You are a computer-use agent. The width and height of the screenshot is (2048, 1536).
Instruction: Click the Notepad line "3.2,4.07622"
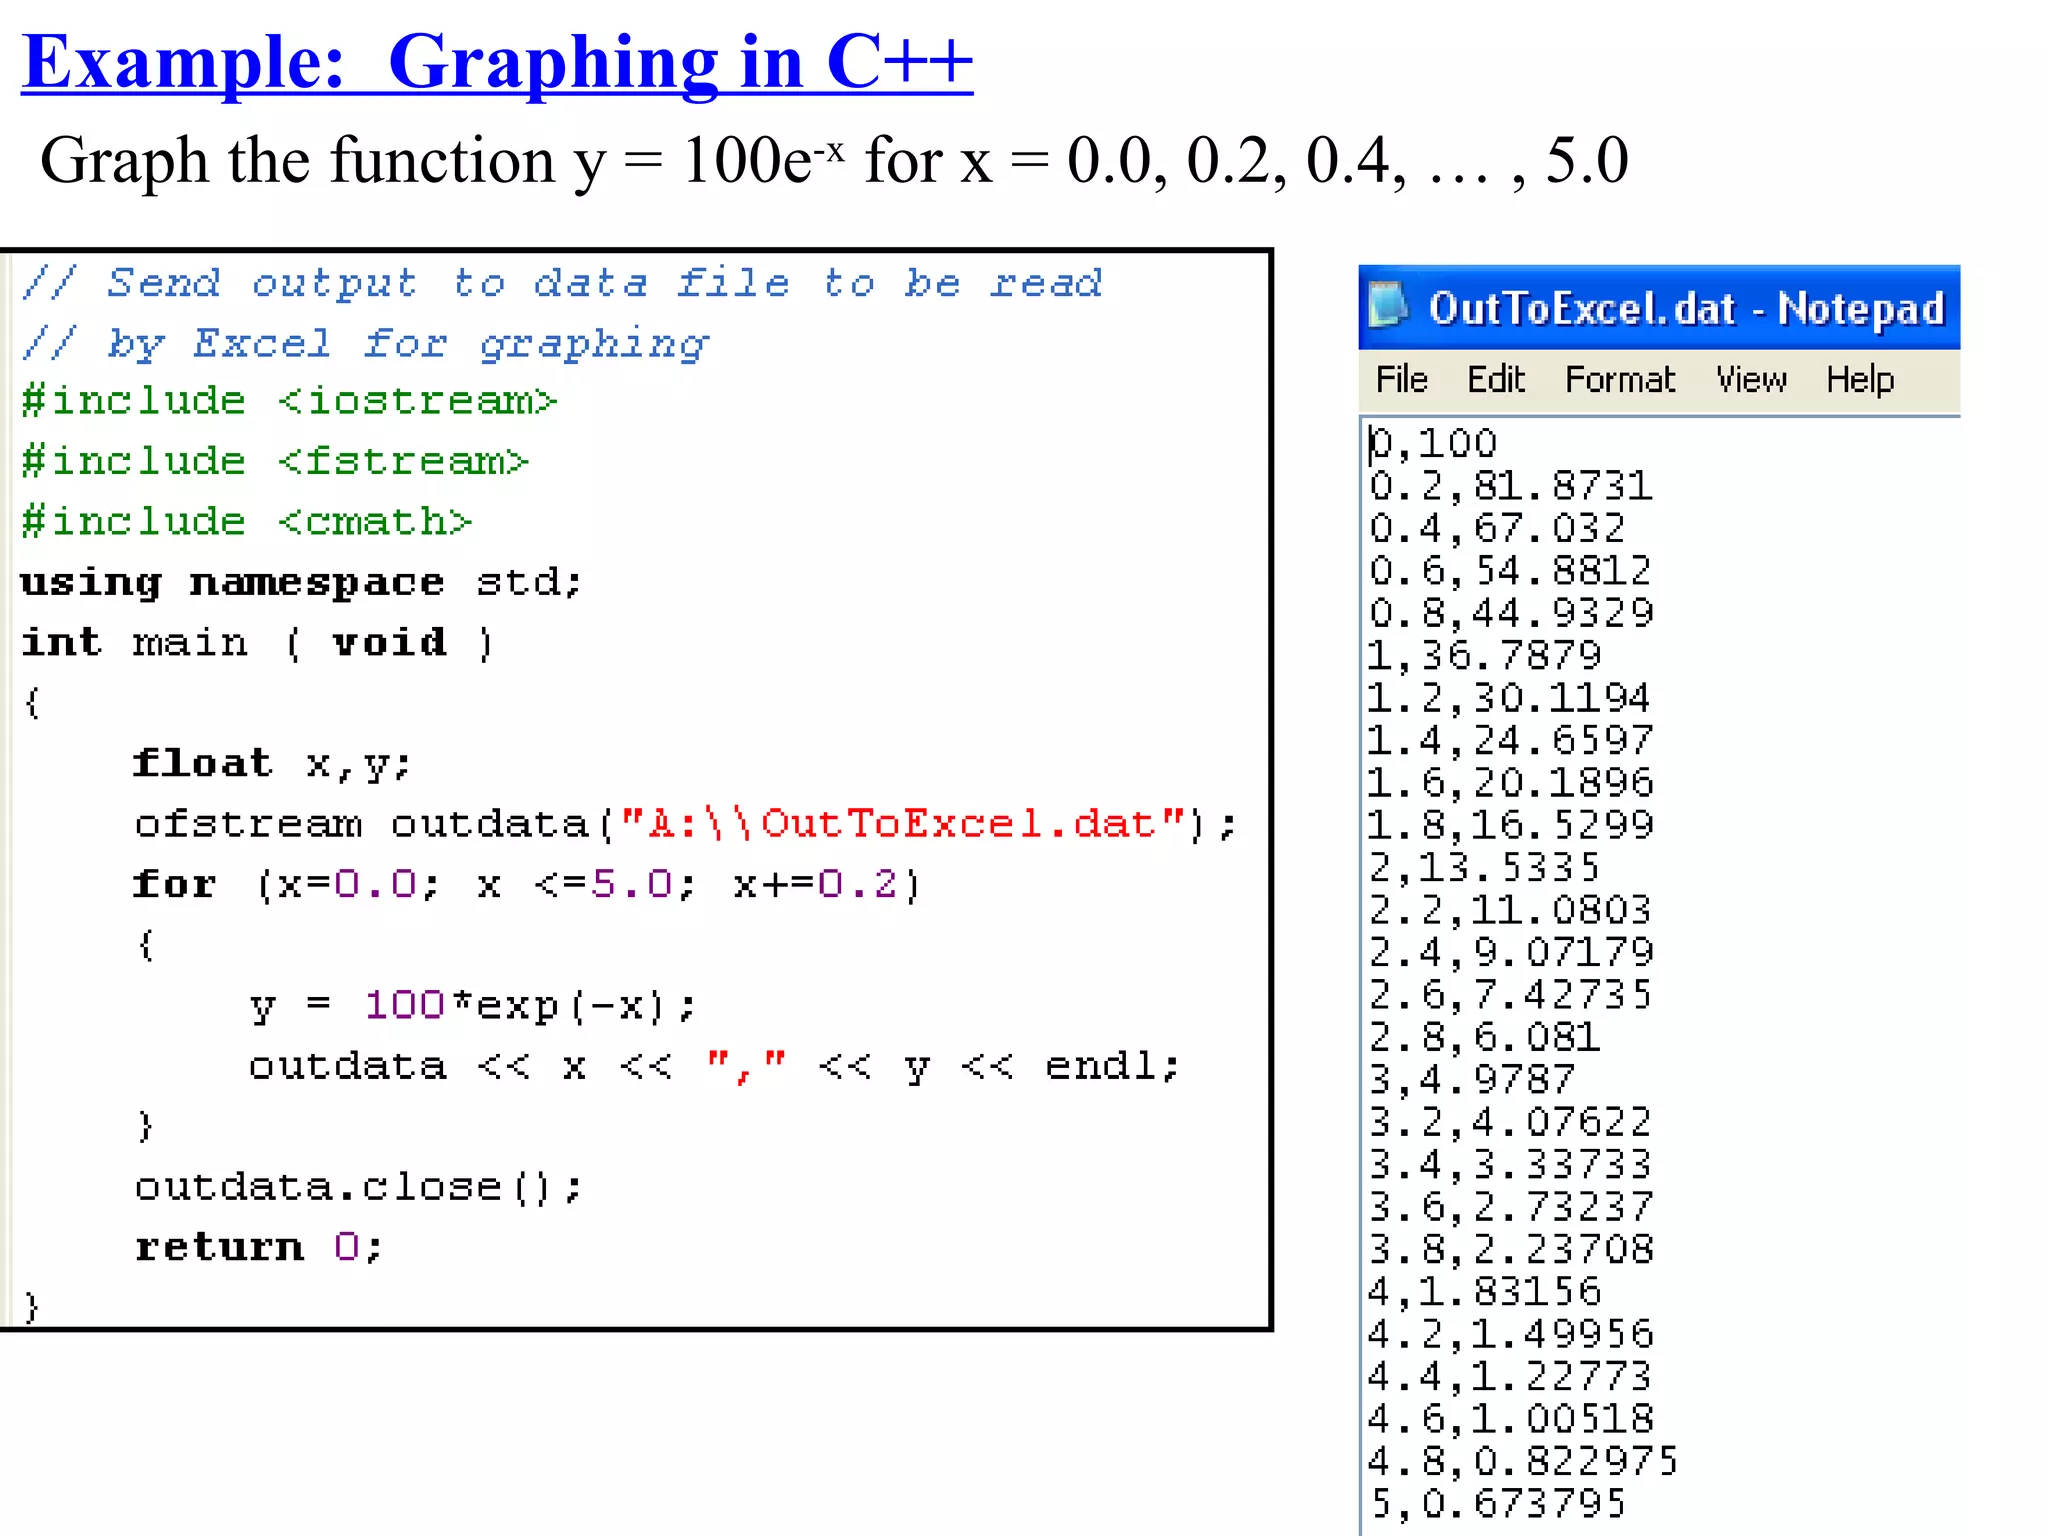[x=1510, y=1123]
